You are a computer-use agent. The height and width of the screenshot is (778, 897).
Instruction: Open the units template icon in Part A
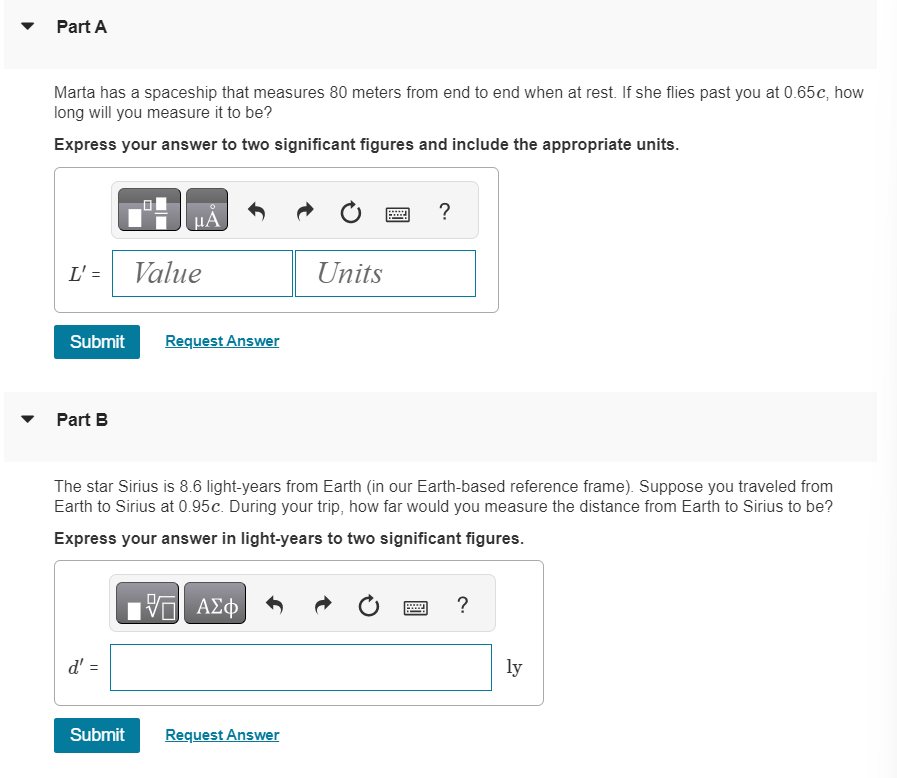pyautogui.click(x=147, y=209)
